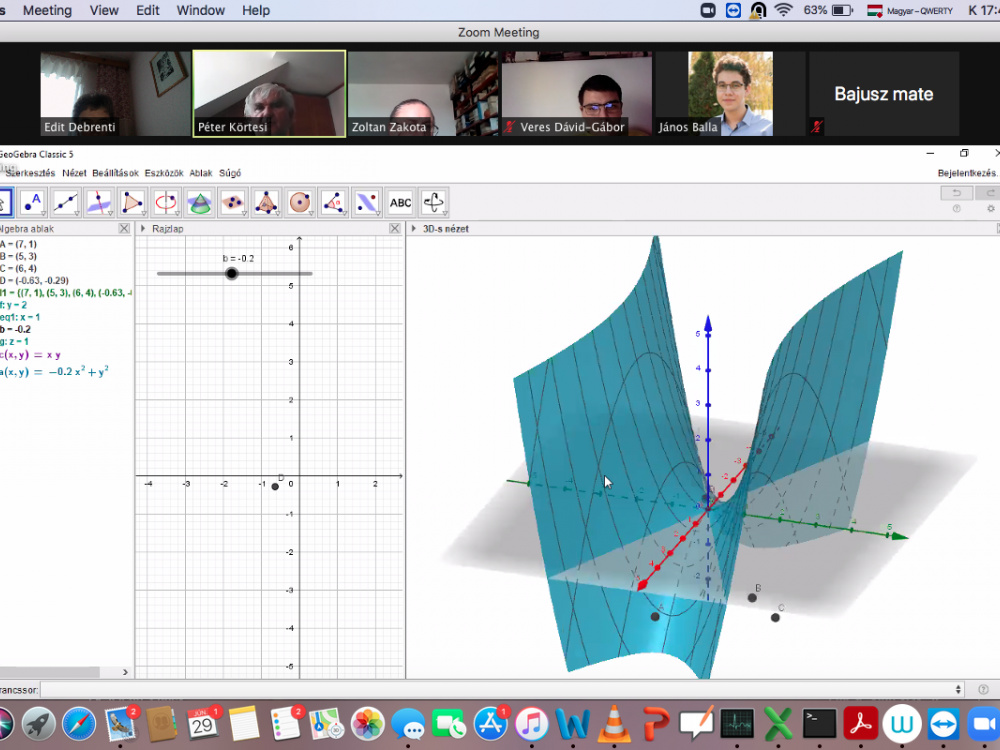
Task: Open the Parancssor command dropdown arrow
Action: click(x=959, y=690)
